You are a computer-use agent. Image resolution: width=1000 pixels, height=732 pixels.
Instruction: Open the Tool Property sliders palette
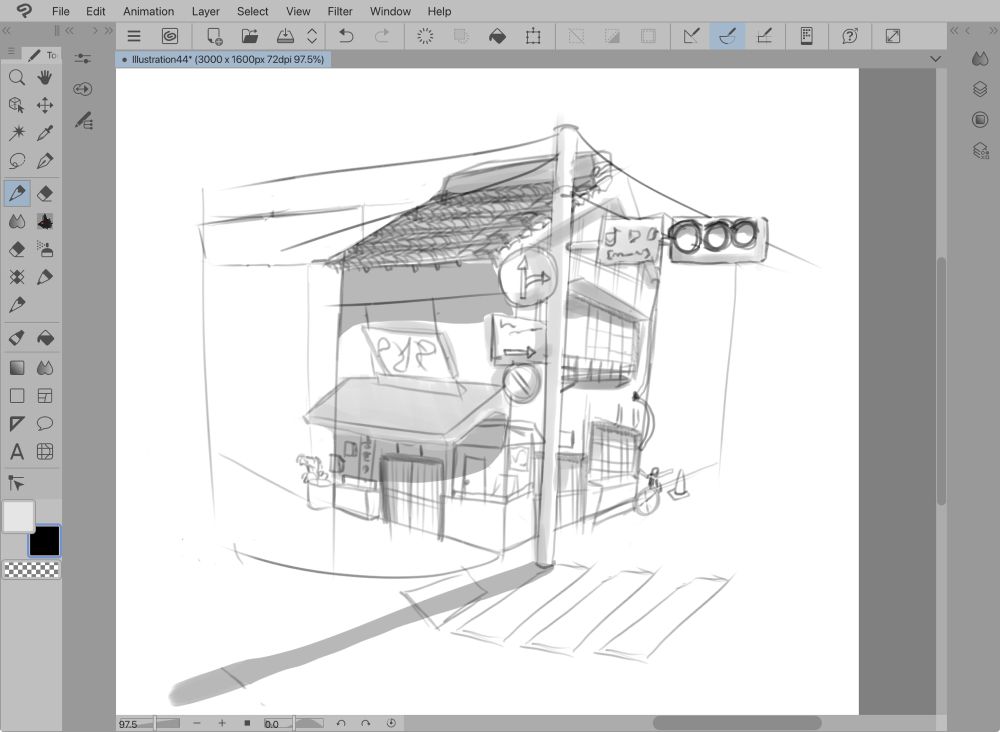click(83, 59)
